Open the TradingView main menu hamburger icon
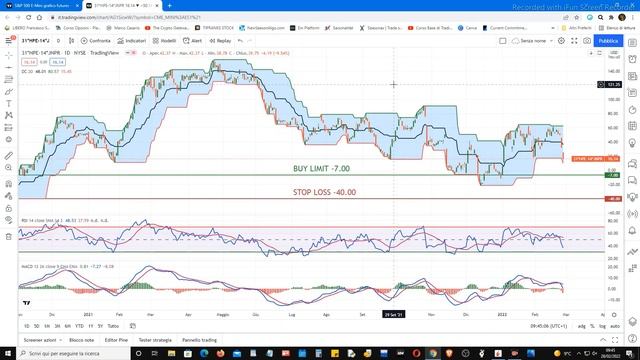Image resolution: width=640 pixels, height=360 pixels. (9, 40)
